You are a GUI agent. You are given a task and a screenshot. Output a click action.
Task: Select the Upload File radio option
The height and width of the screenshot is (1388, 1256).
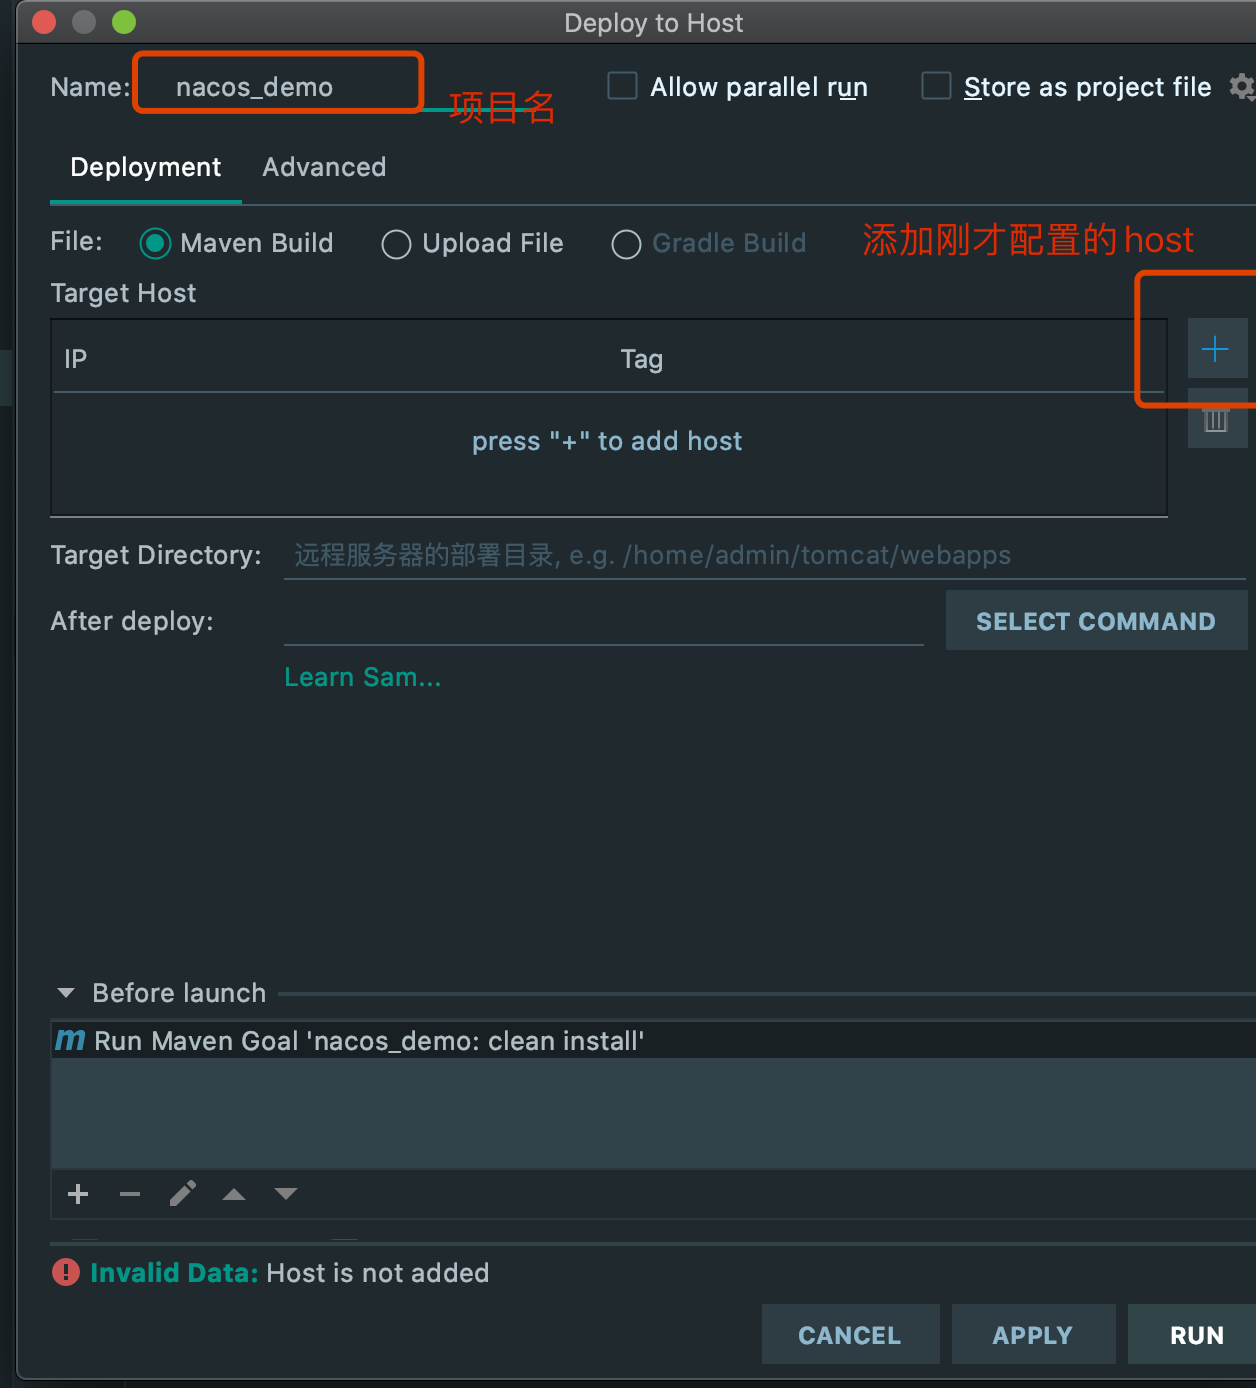(396, 244)
